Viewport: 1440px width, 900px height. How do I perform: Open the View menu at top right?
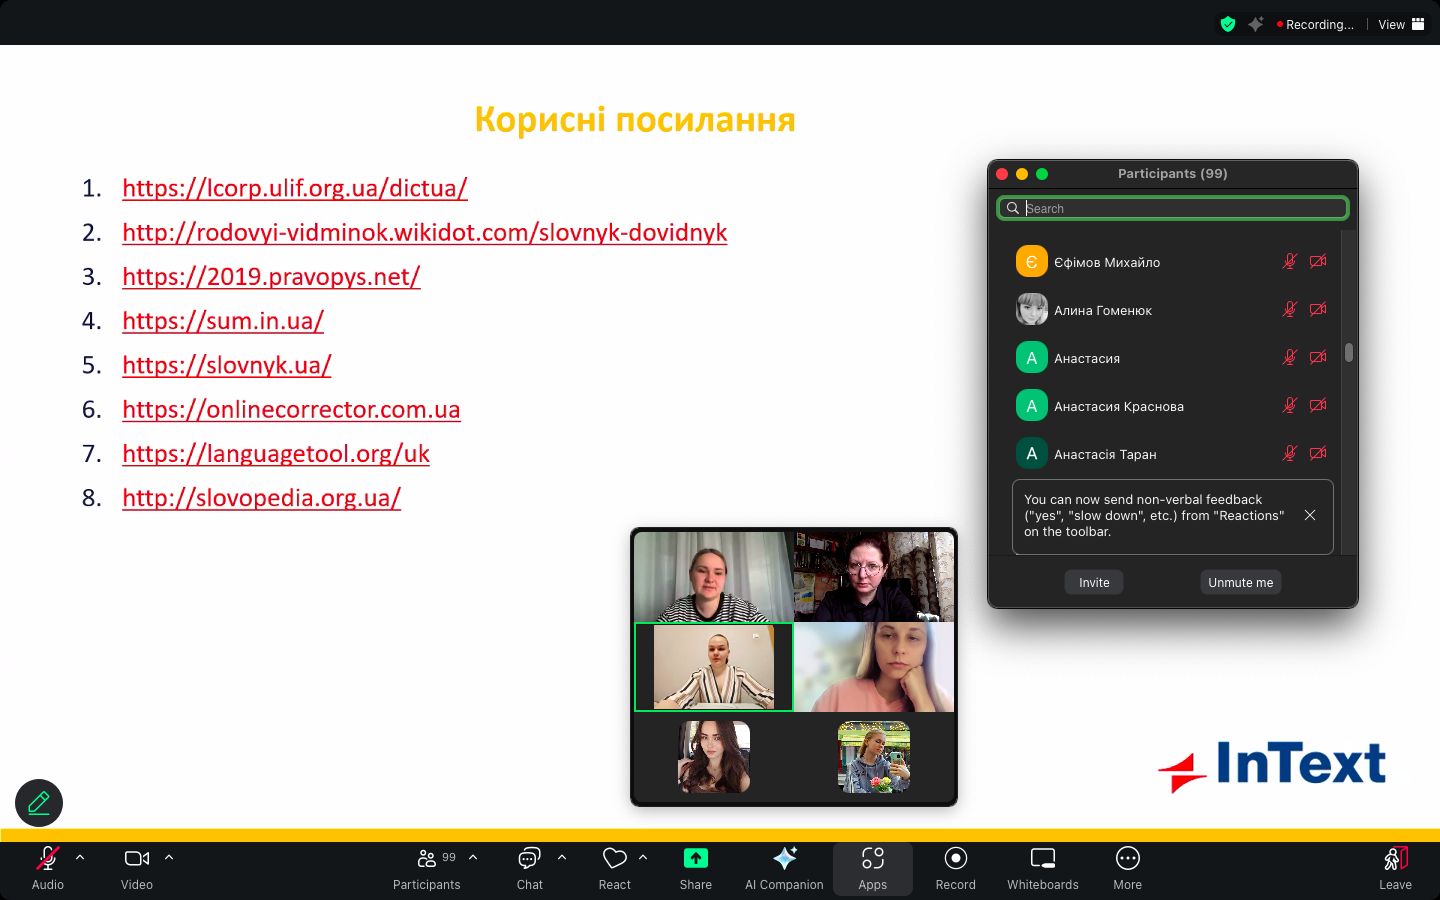pos(1400,24)
